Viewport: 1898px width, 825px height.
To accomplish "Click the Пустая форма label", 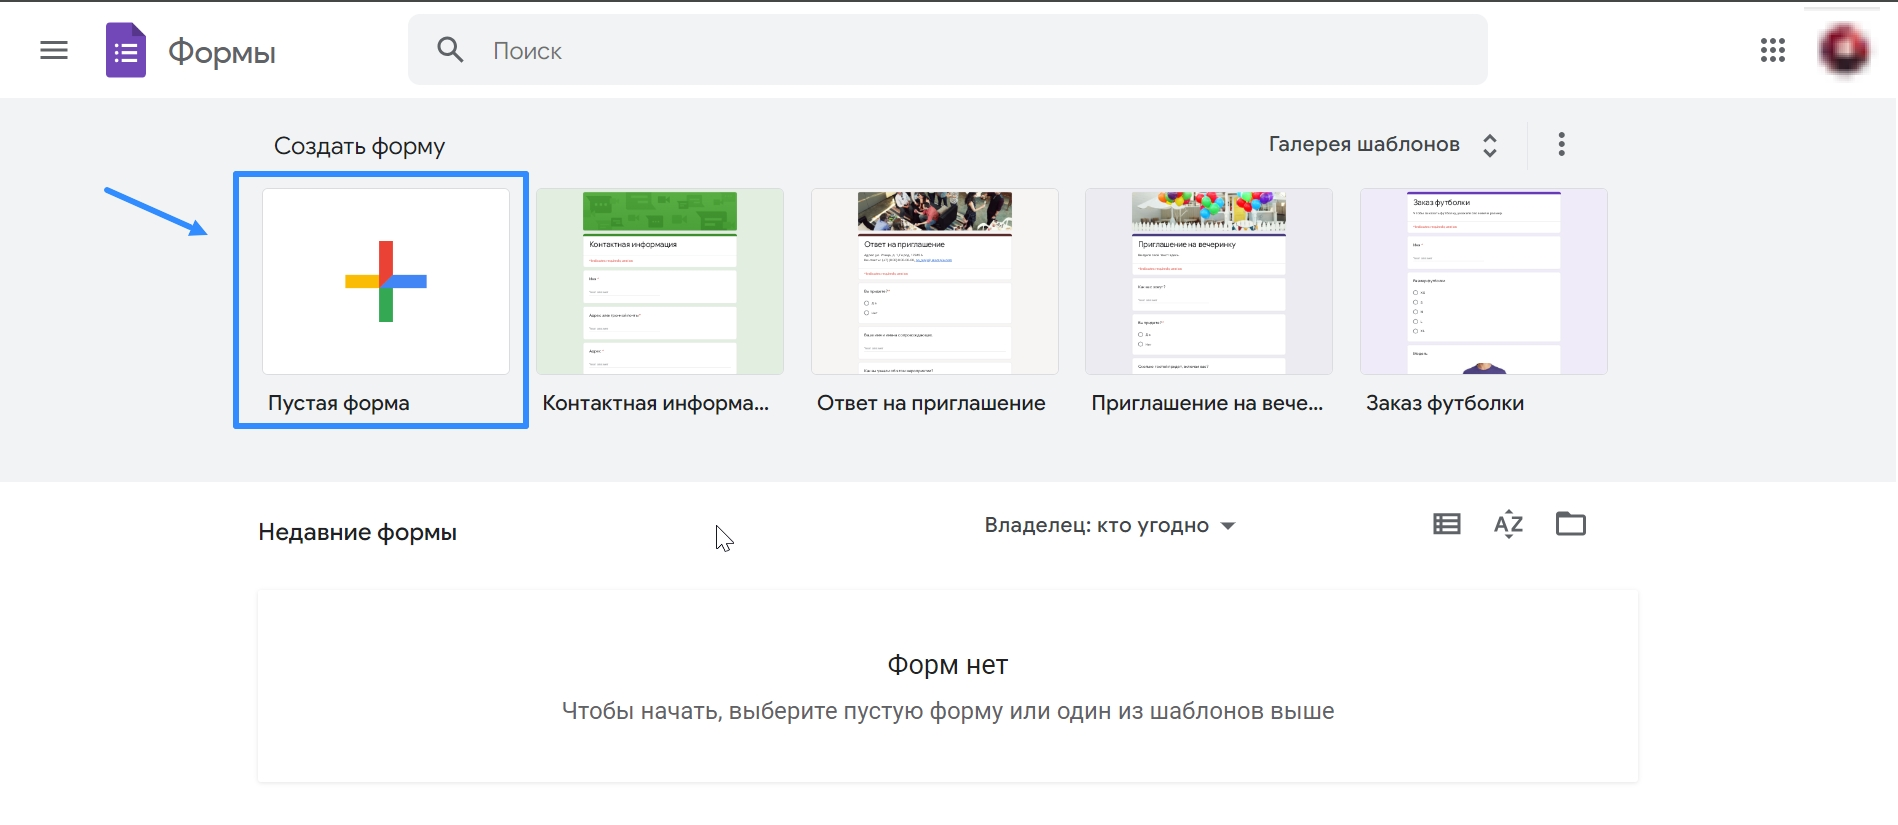I will (339, 403).
